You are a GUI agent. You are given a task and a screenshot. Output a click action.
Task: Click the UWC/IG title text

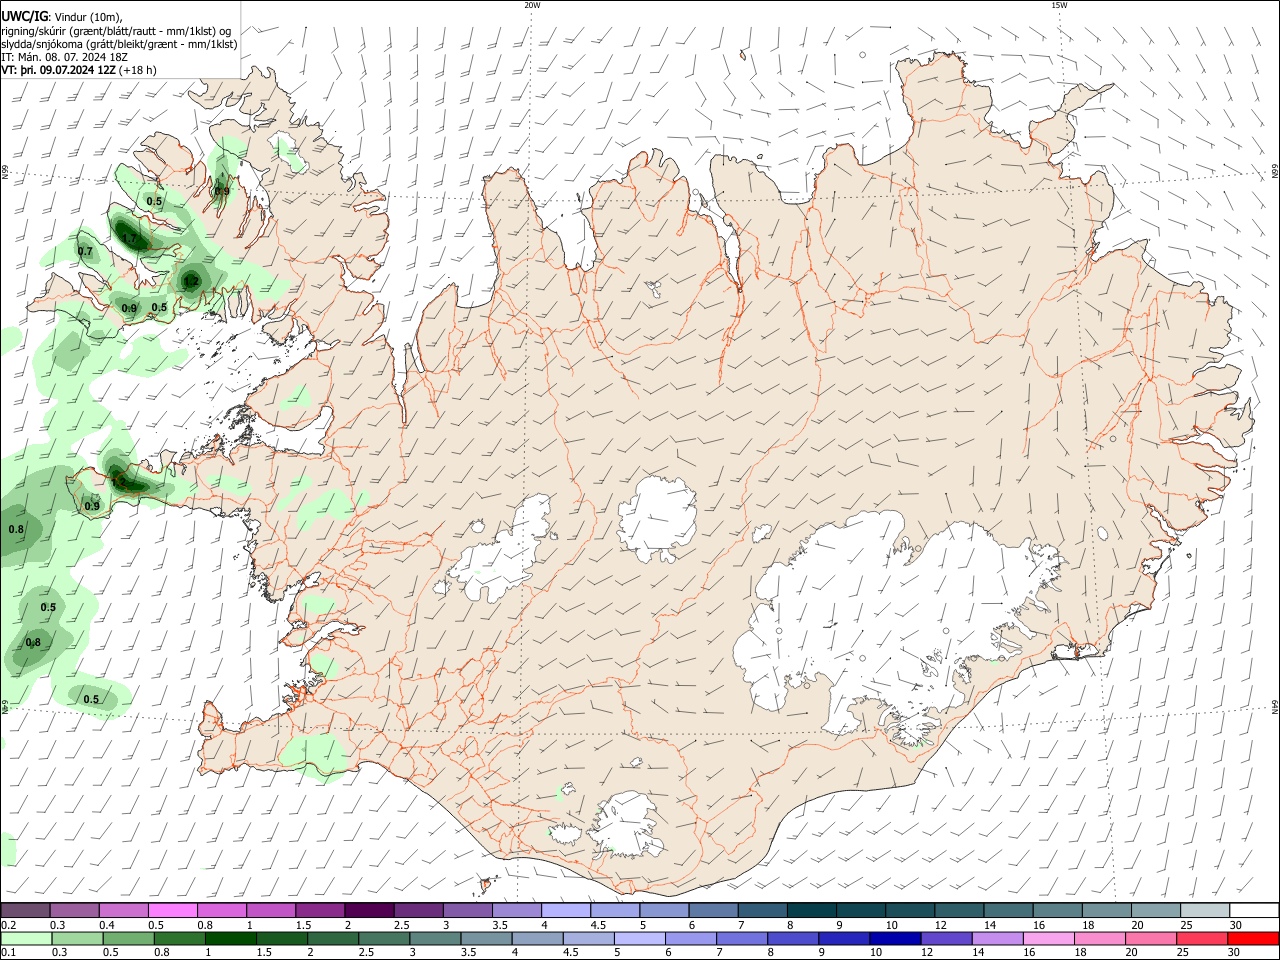tap(23, 16)
